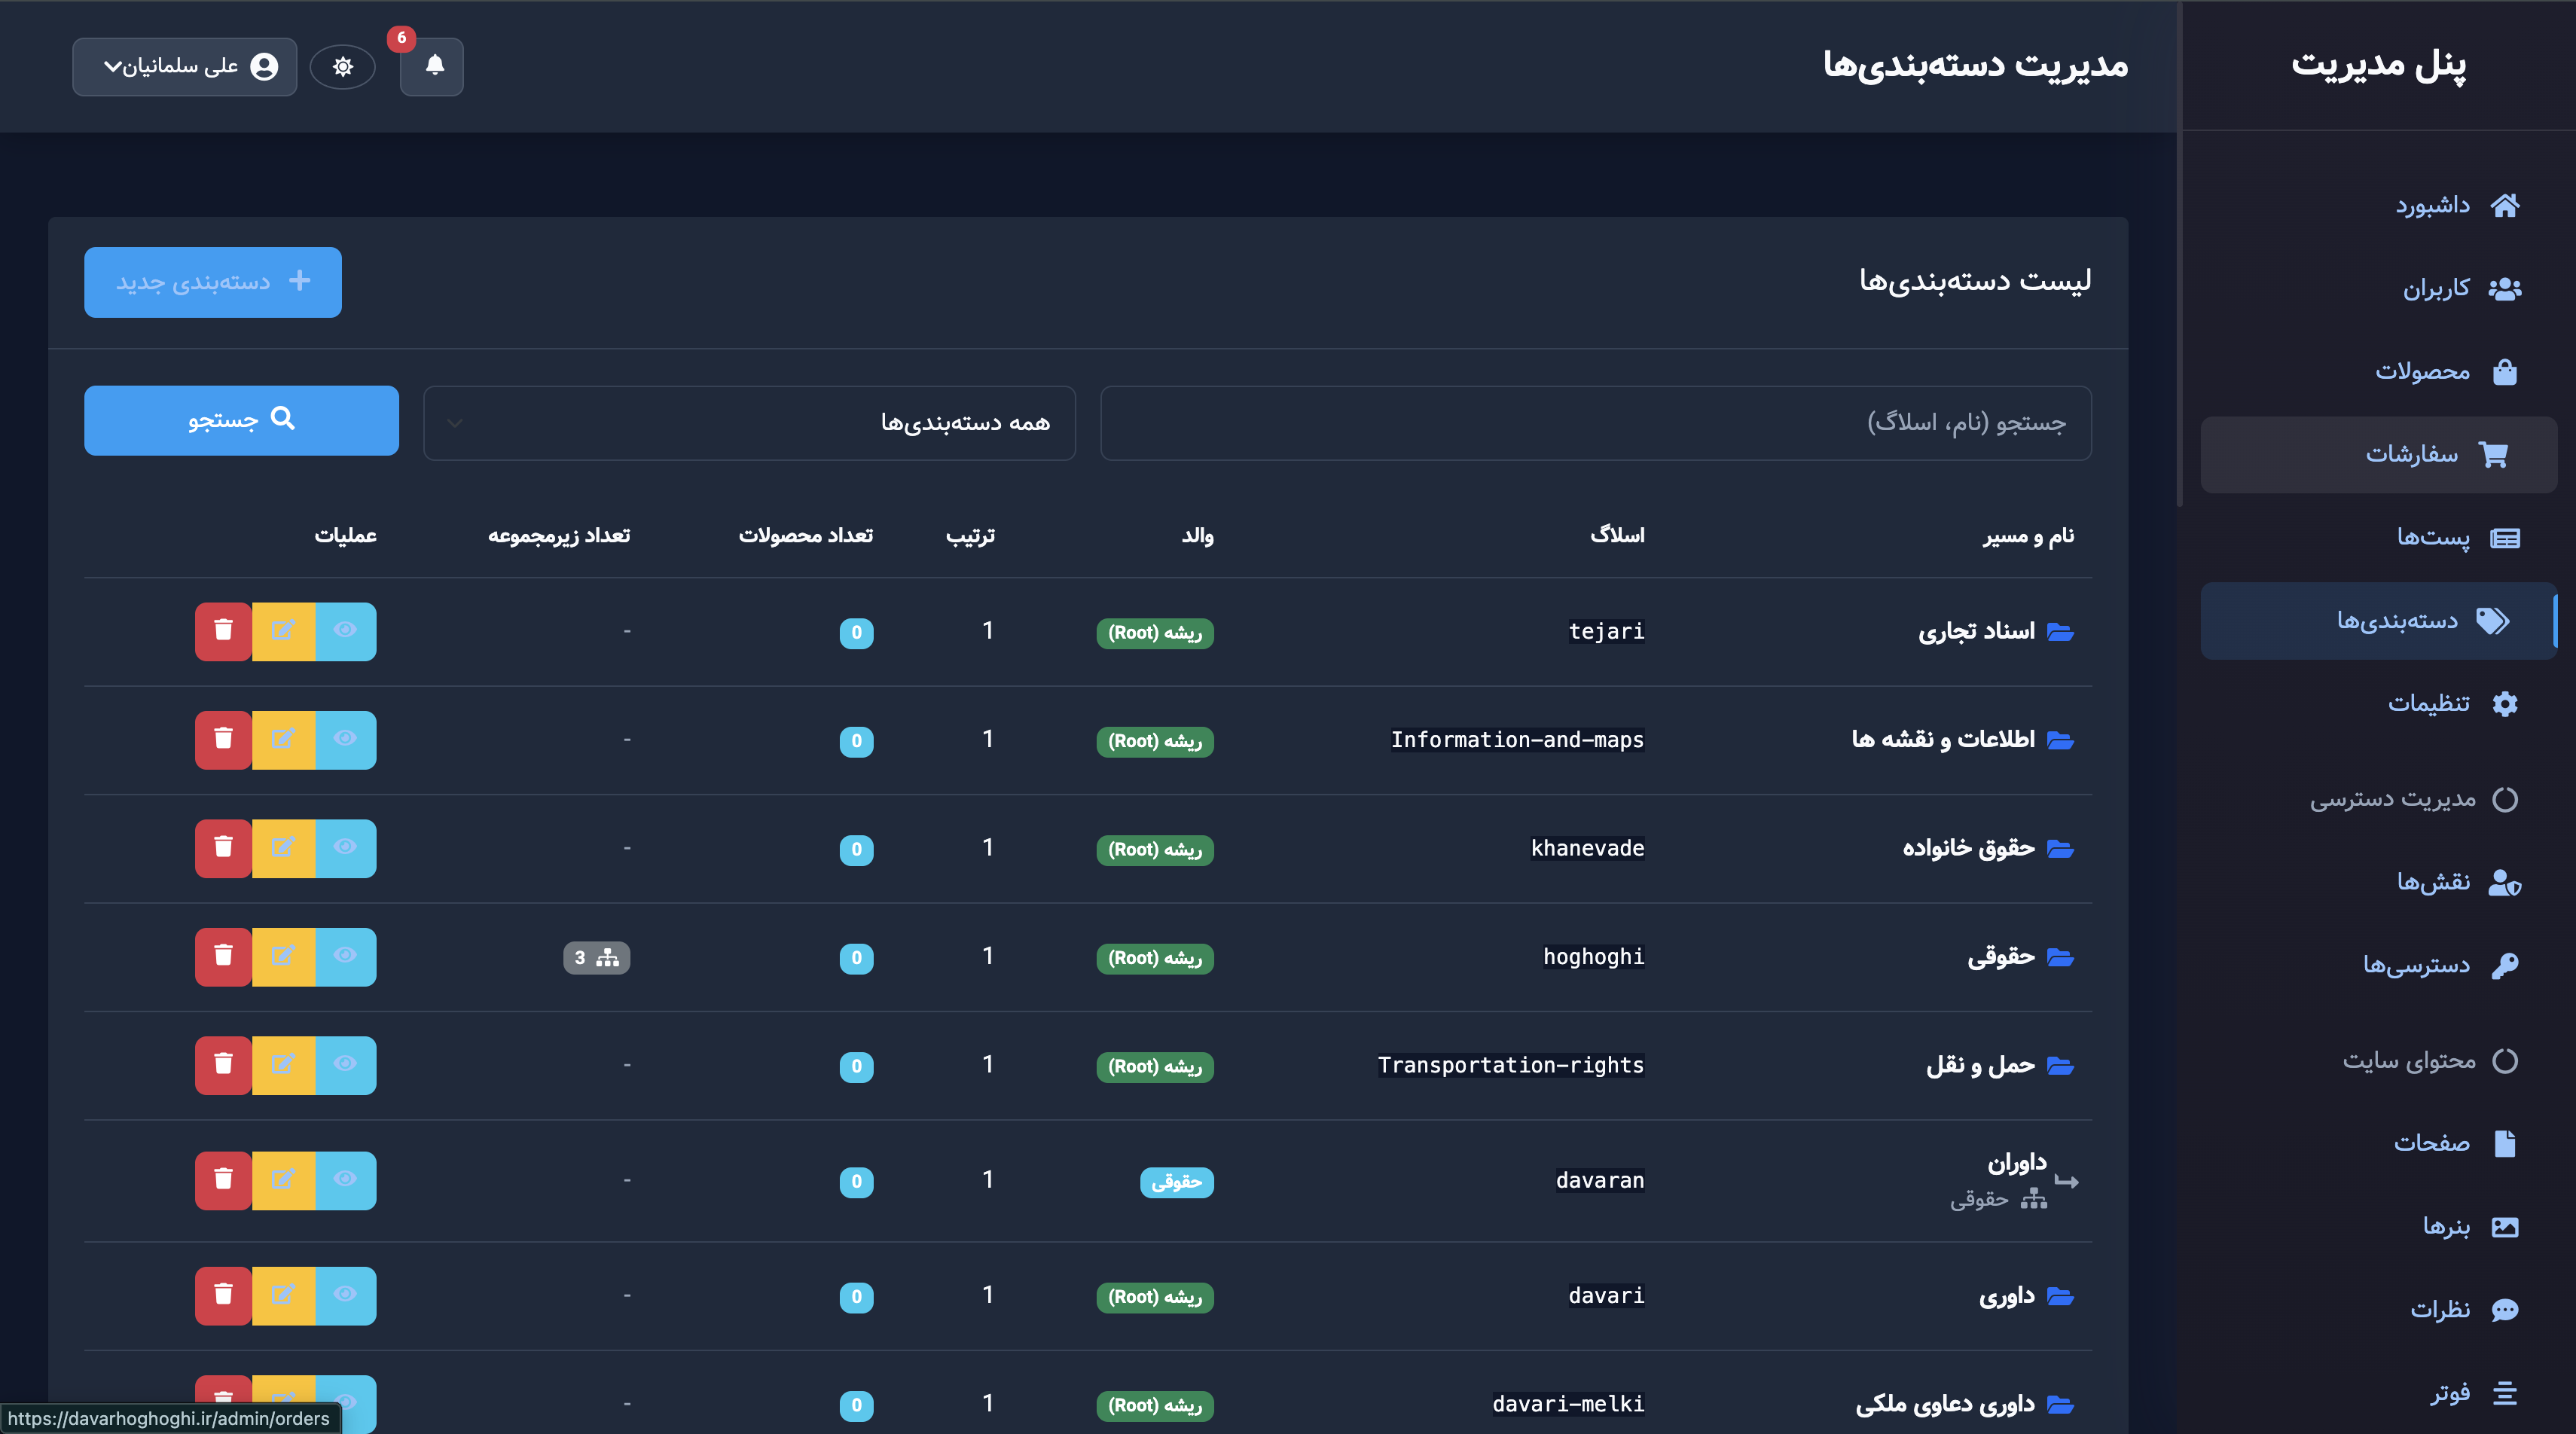
Task: Edit the حقوق خانواده category with pencil icon
Action: tap(283, 848)
